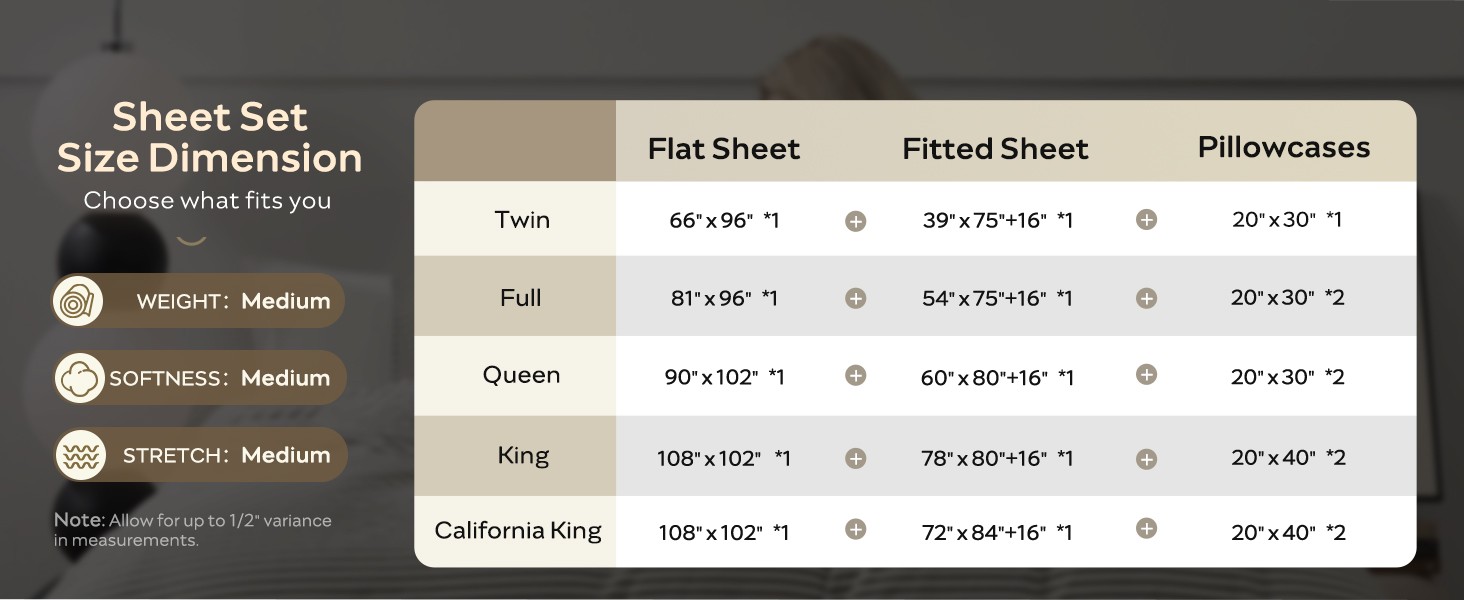Select the Pillowcases column header

(x=1284, y=147)
